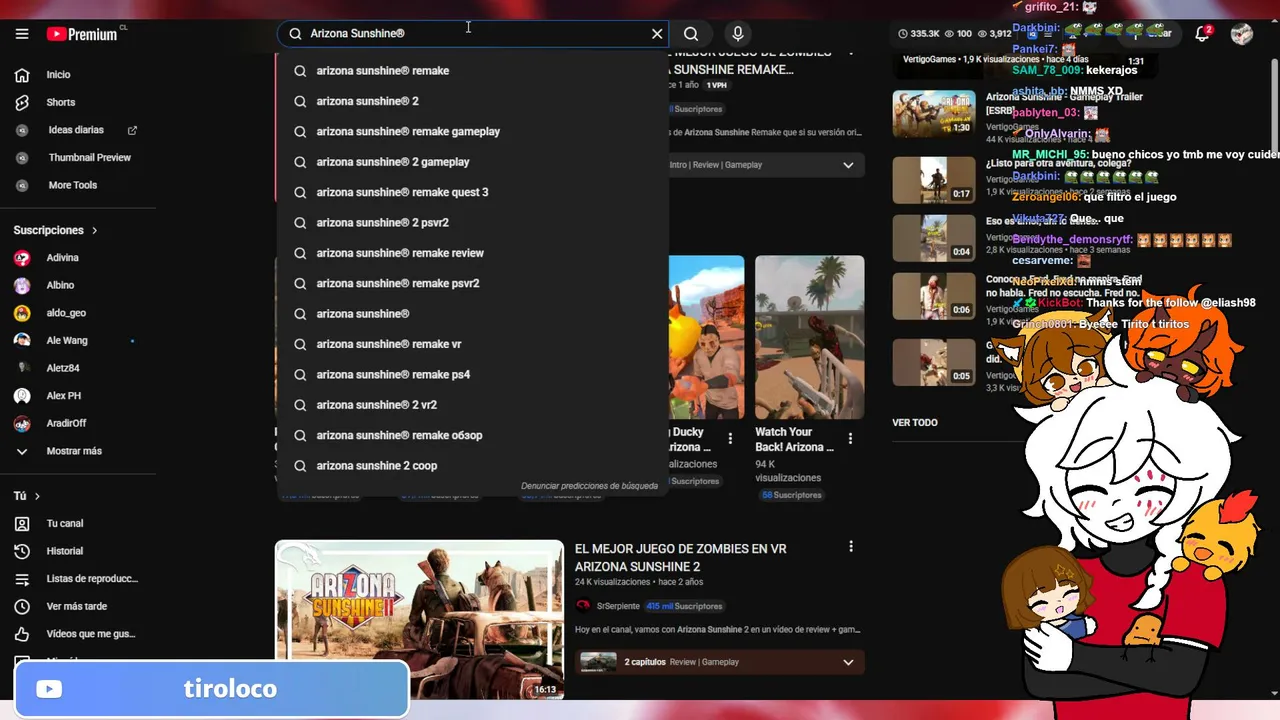This screenshot has width=1280, height=720.
Task: Select suggestion "arizona sunshine® remake обзор"
Action: [472, 435]
